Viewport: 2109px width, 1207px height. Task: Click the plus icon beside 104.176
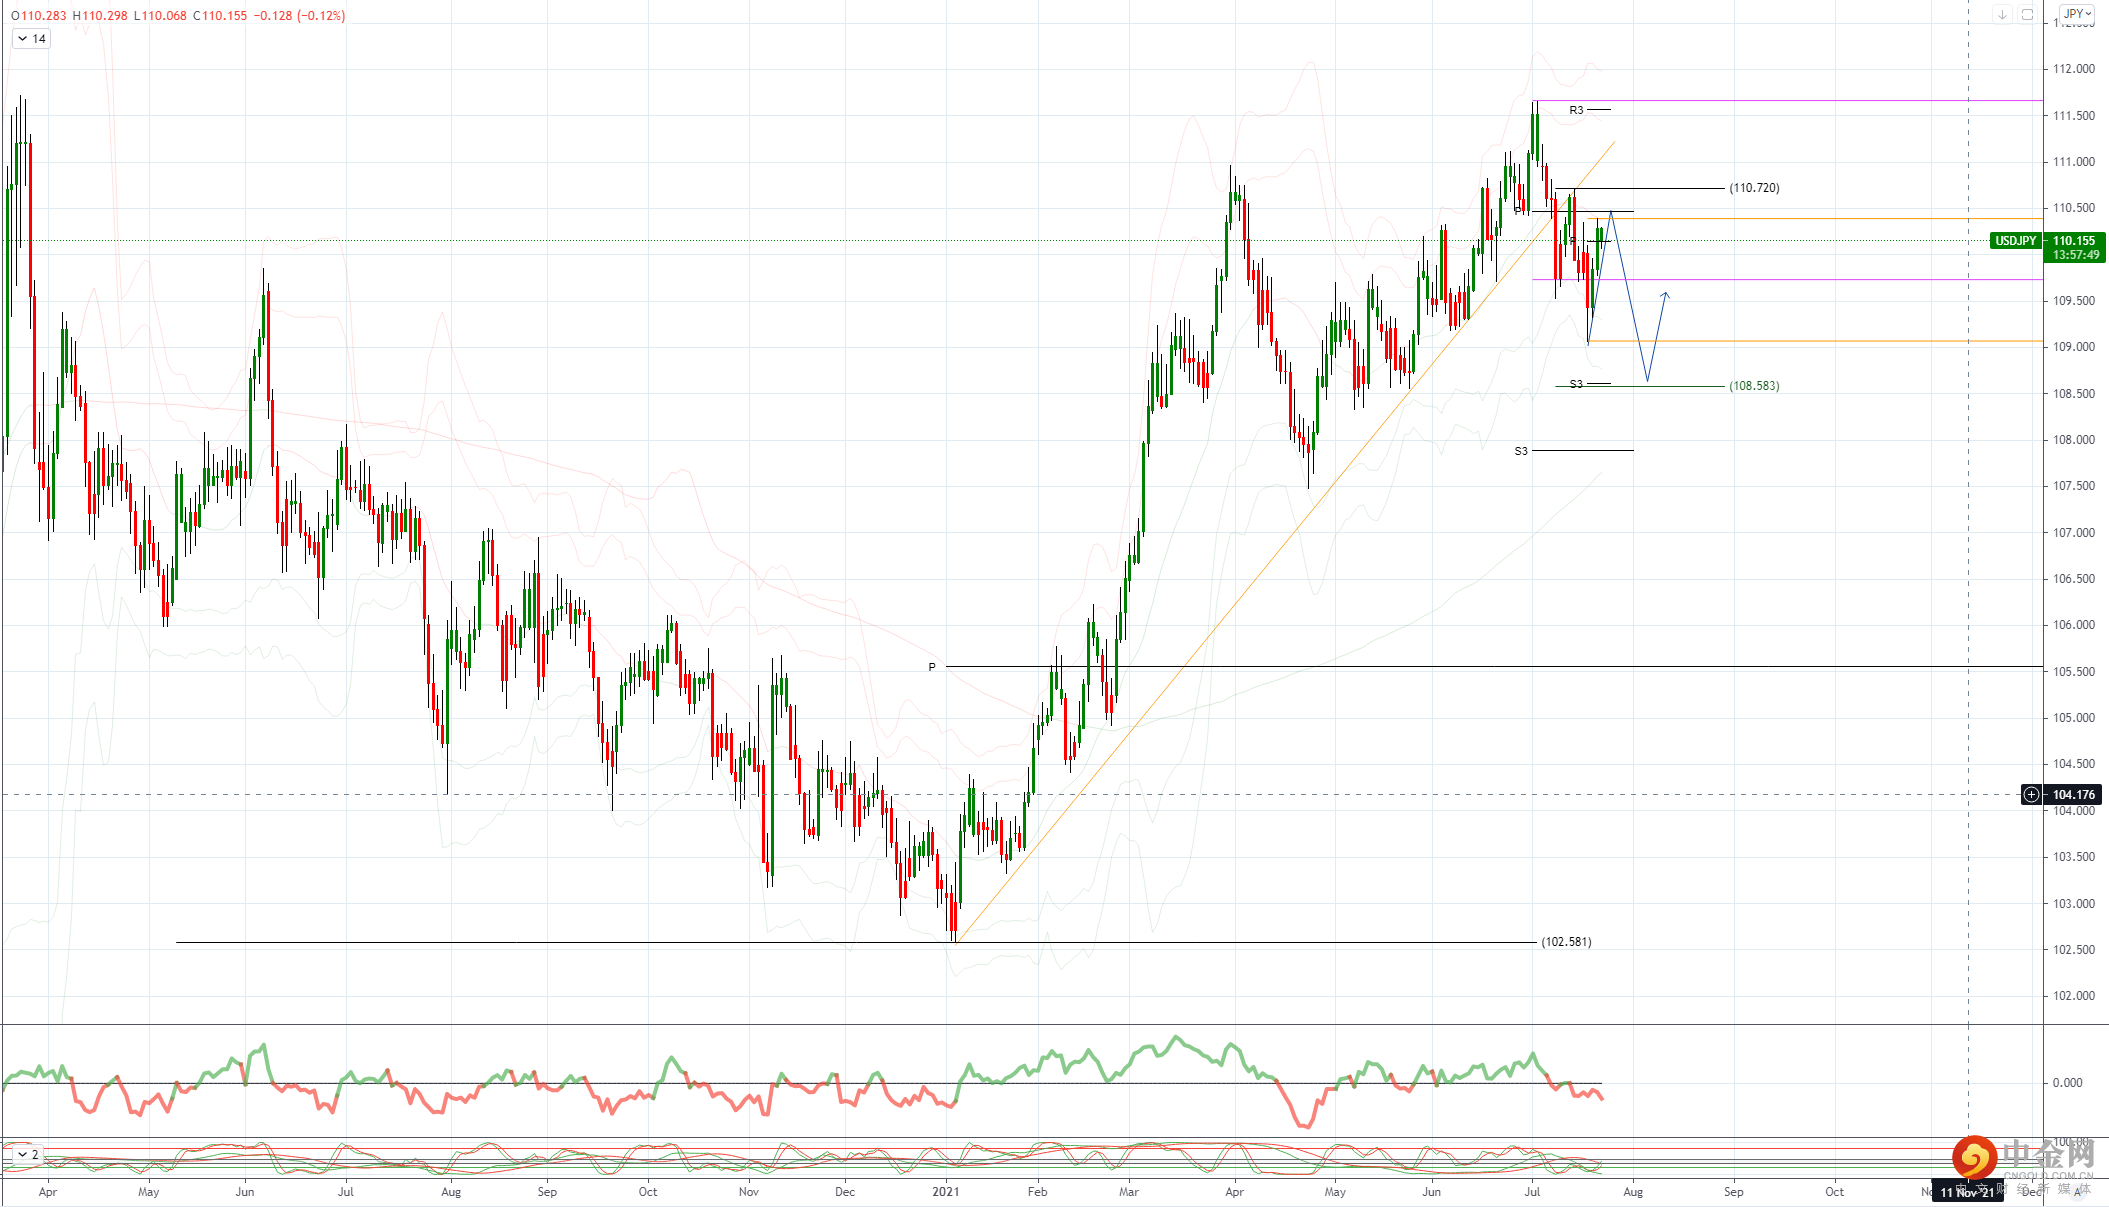coord(2031,795)
